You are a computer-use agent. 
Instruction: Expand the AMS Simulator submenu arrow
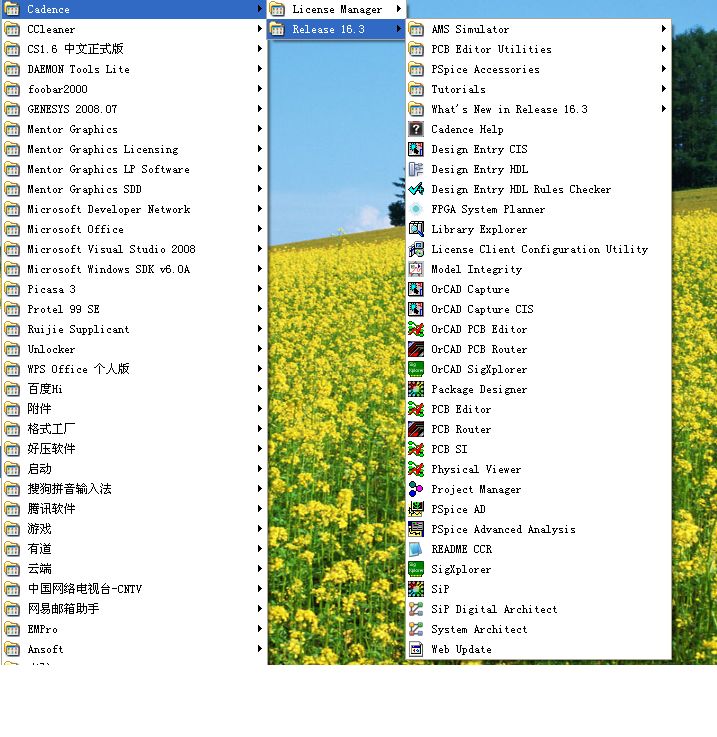(663, 29)
